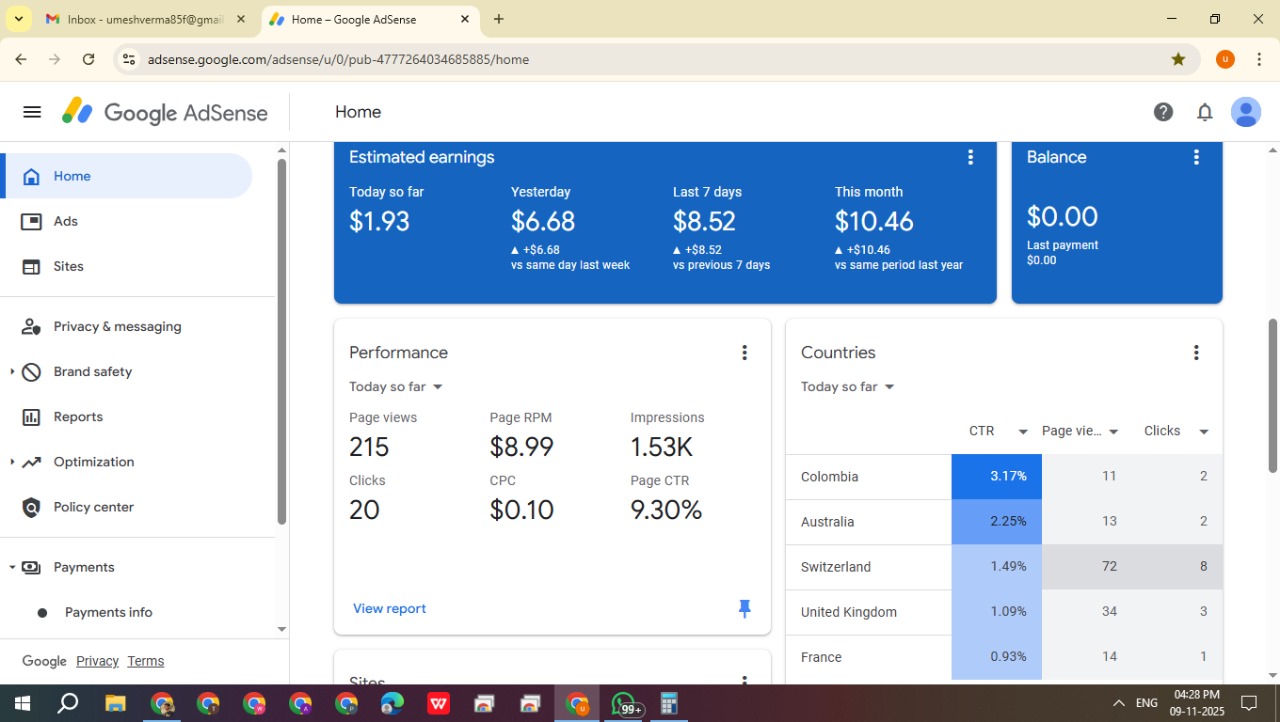The width and height of the screenshot is (1280, 722).
Task: Open the Google account avatar
Action: coord(1246,112)
